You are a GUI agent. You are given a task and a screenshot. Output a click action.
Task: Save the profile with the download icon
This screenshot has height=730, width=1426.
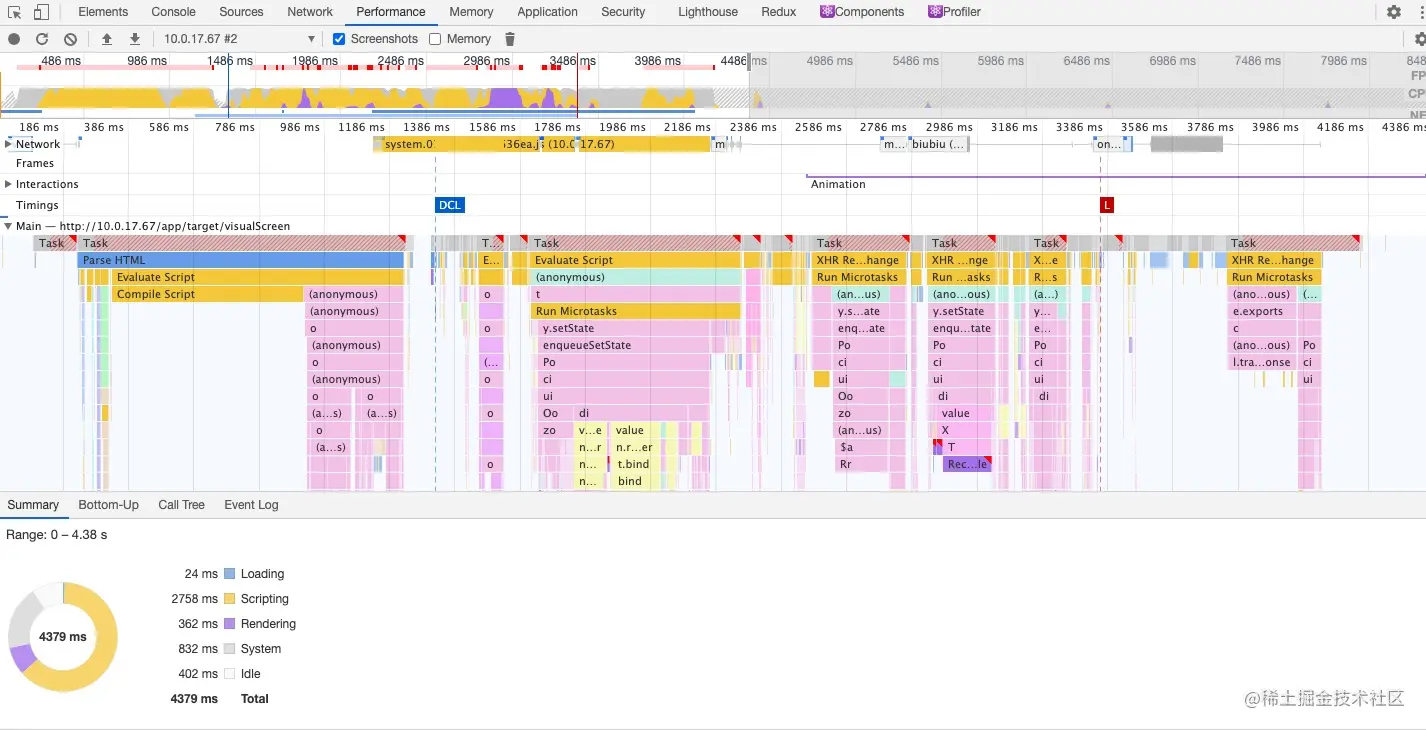[135, 39]
